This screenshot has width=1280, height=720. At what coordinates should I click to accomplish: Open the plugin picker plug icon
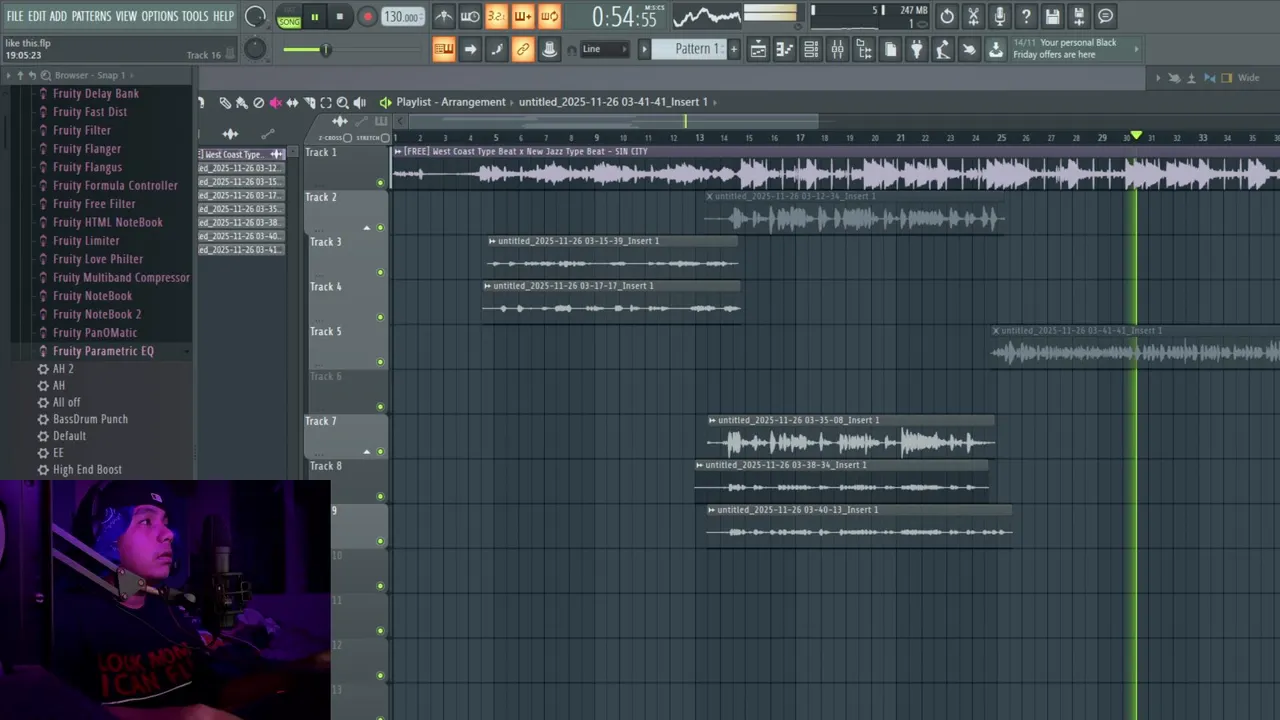(x=916, y=49)
